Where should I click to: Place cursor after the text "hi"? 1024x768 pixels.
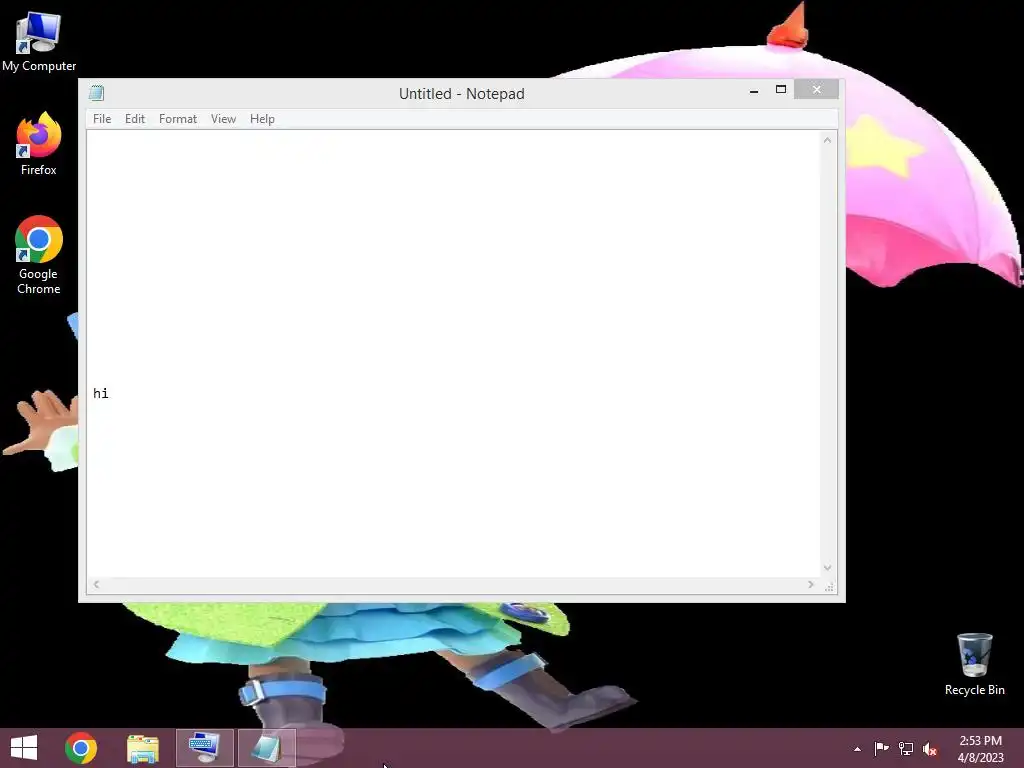[x=110, y=393]
